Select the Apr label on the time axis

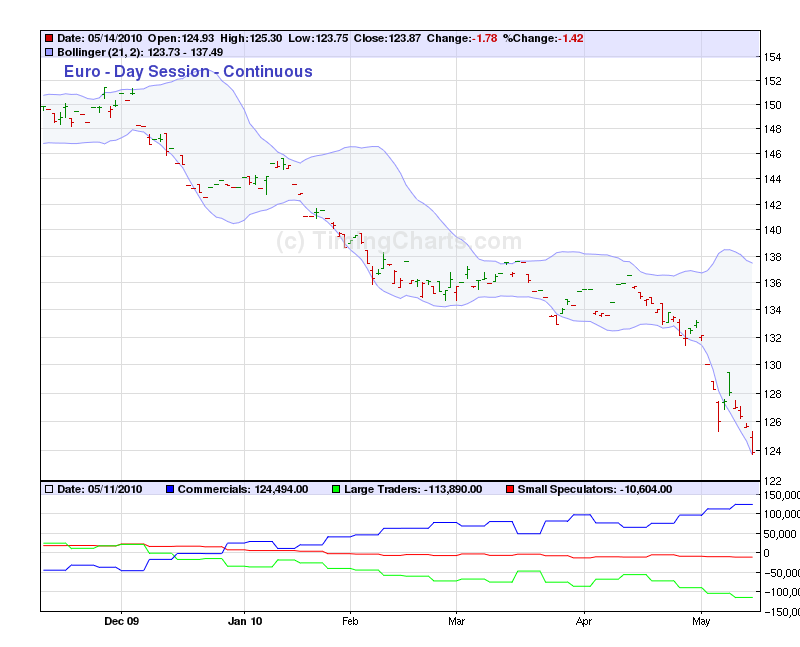(x=583, y=621)
